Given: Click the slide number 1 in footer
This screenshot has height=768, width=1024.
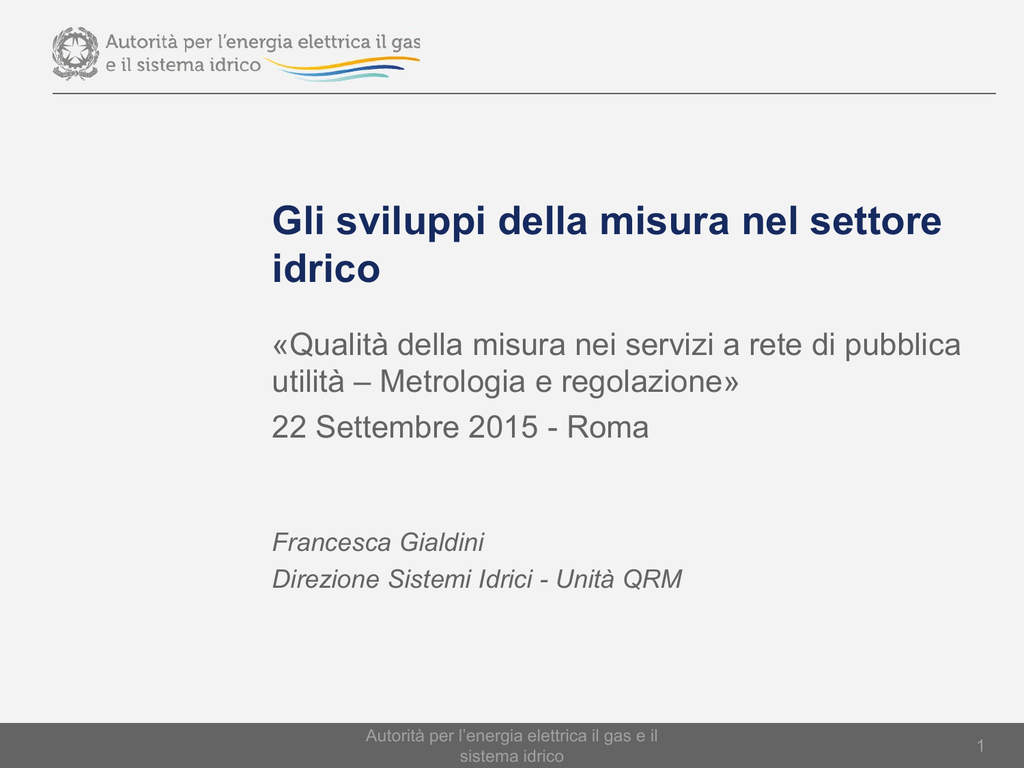Looking at the screenshot, I should [980, 746].
